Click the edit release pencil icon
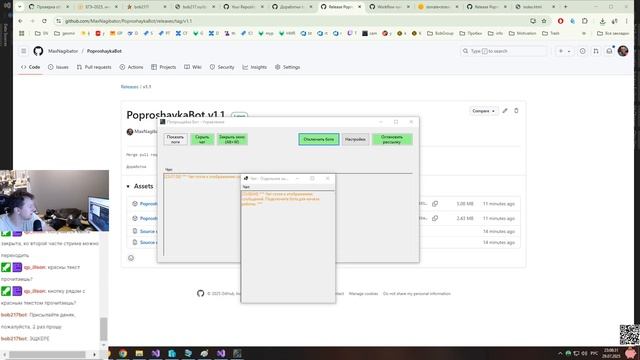This screenshot has width=640, height=360. 505,111
